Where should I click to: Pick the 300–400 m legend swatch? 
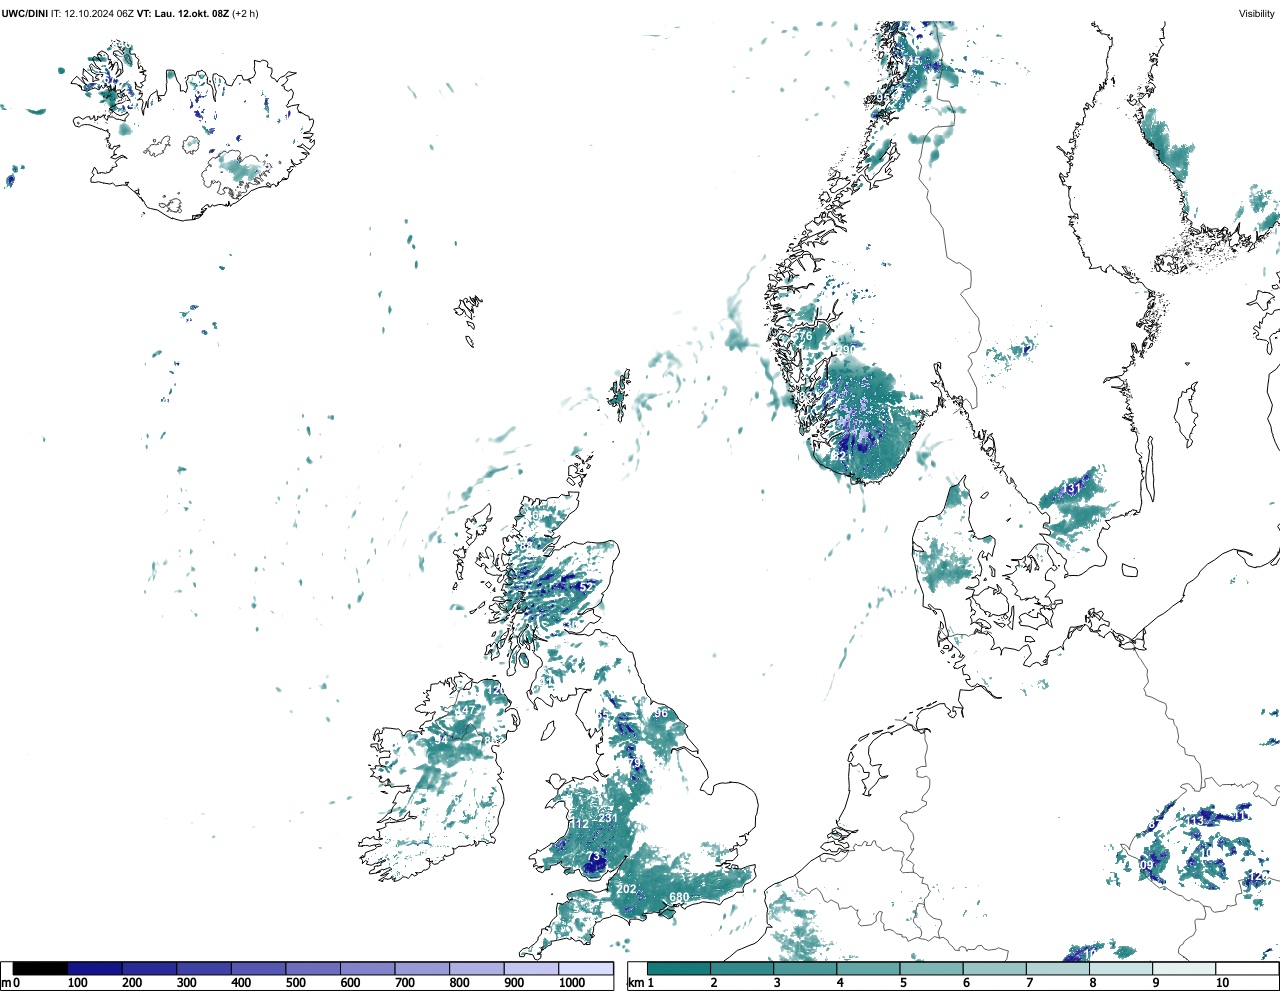click(x=204, y=968)
